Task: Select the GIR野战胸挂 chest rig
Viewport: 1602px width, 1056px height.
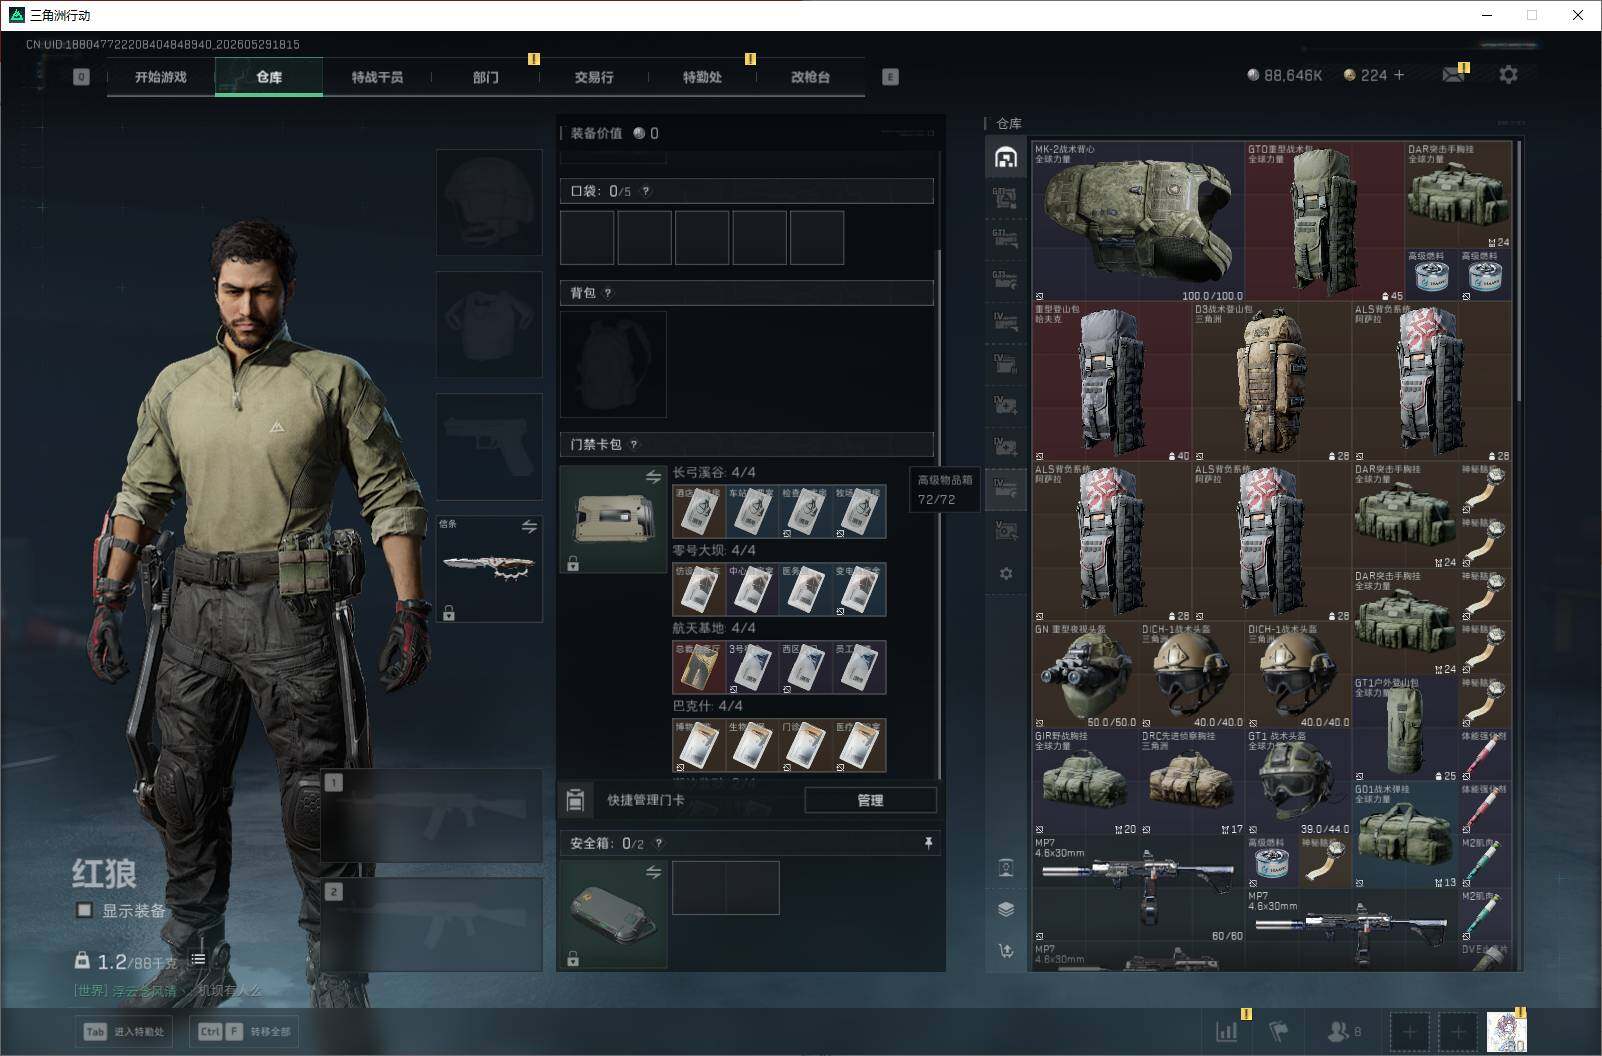Action: (x=1086, y=783)
